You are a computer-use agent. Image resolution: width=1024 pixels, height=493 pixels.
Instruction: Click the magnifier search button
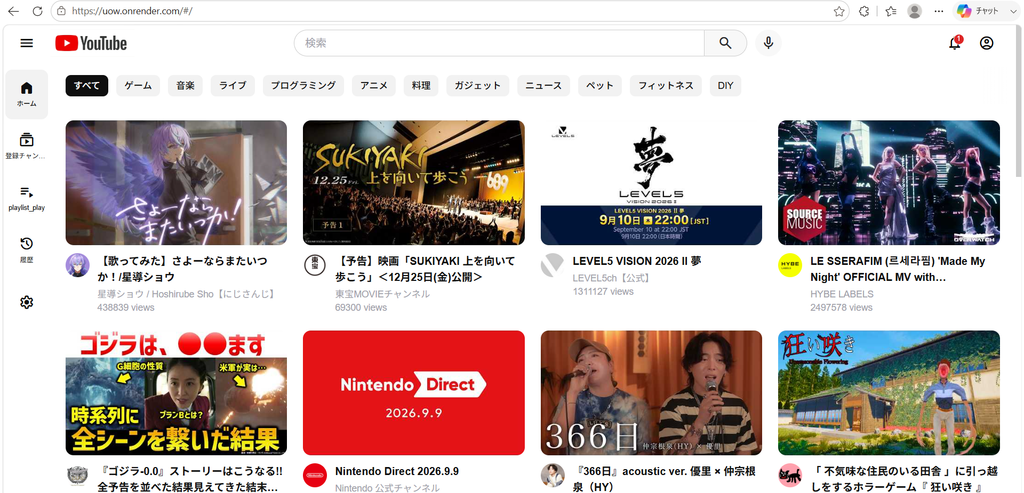click(726, 43)
